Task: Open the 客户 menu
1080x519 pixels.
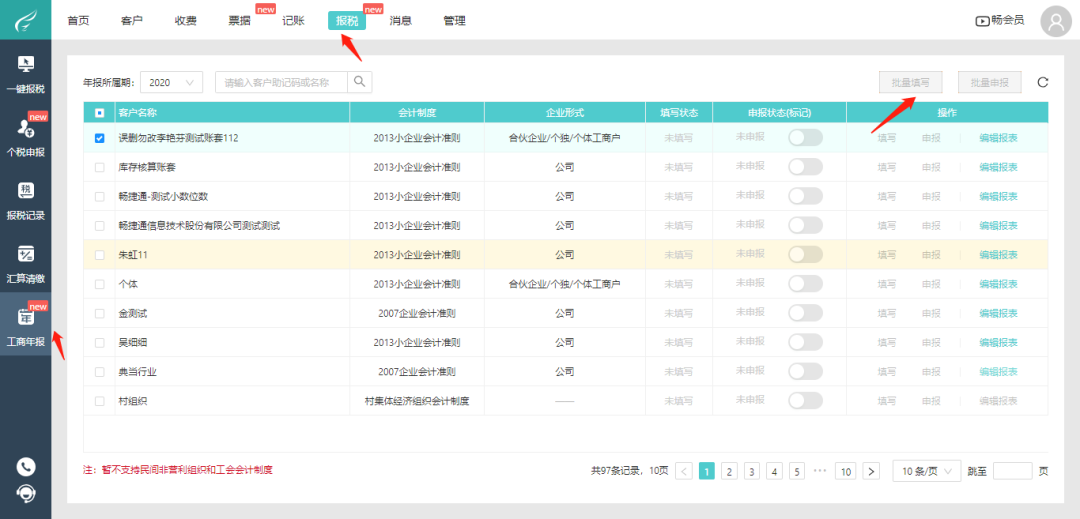Action: (x=132, y=21)
